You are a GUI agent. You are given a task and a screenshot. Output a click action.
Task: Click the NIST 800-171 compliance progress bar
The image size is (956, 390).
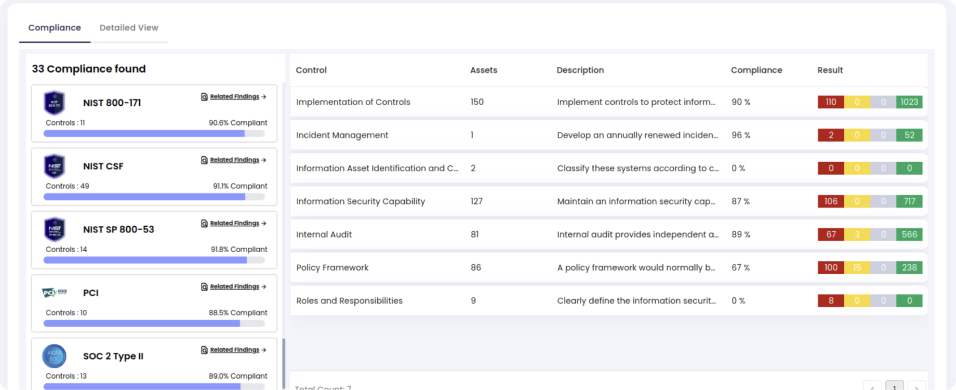pyautogui.click(x=154, y=133)
